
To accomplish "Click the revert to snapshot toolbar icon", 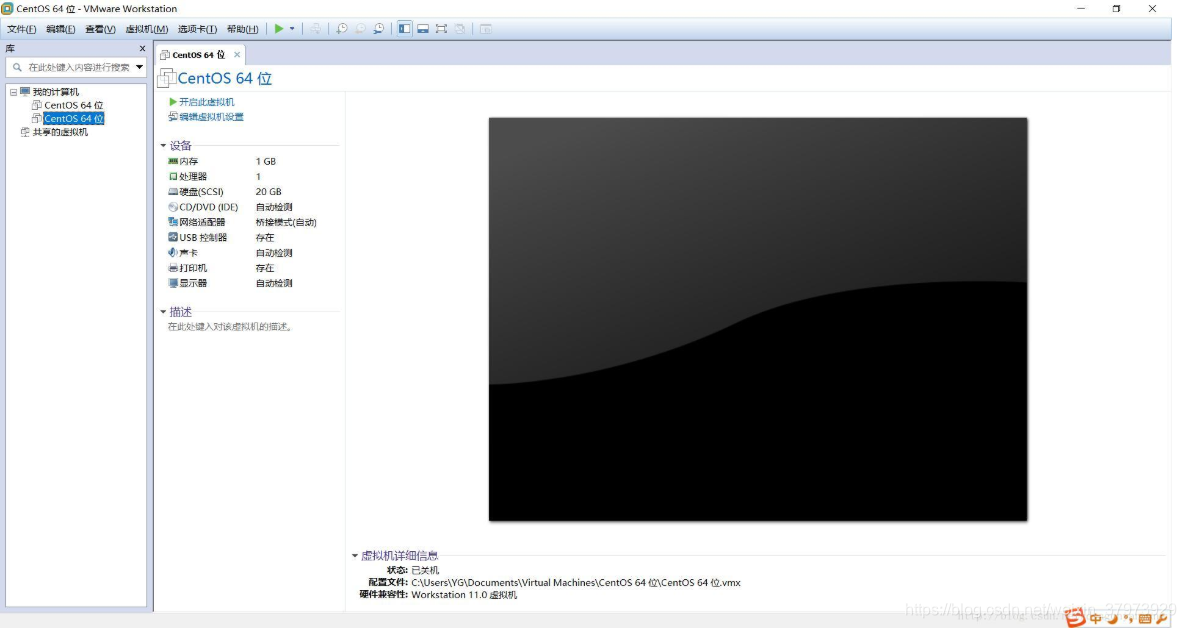I will (360, 29).
